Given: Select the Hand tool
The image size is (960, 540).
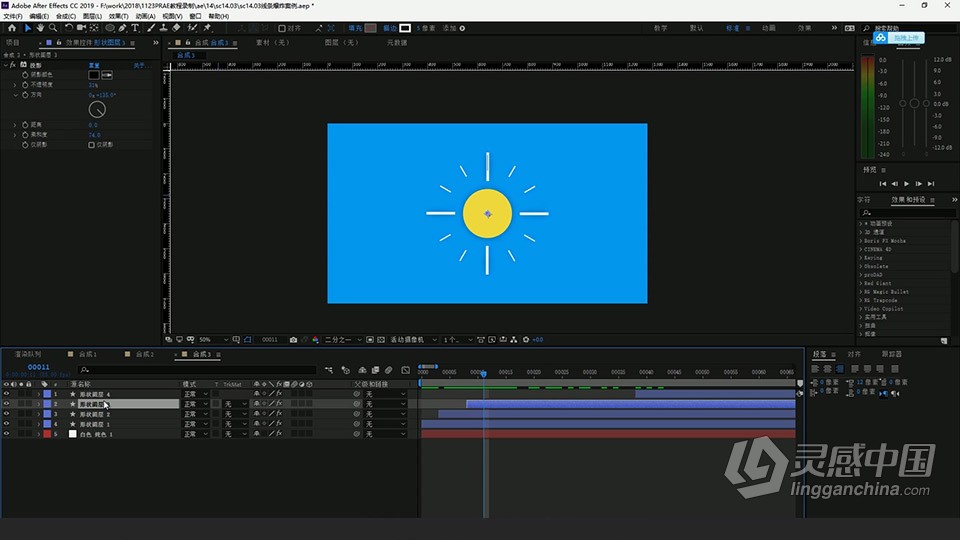Looking at the screenshot, I should 40,28.
